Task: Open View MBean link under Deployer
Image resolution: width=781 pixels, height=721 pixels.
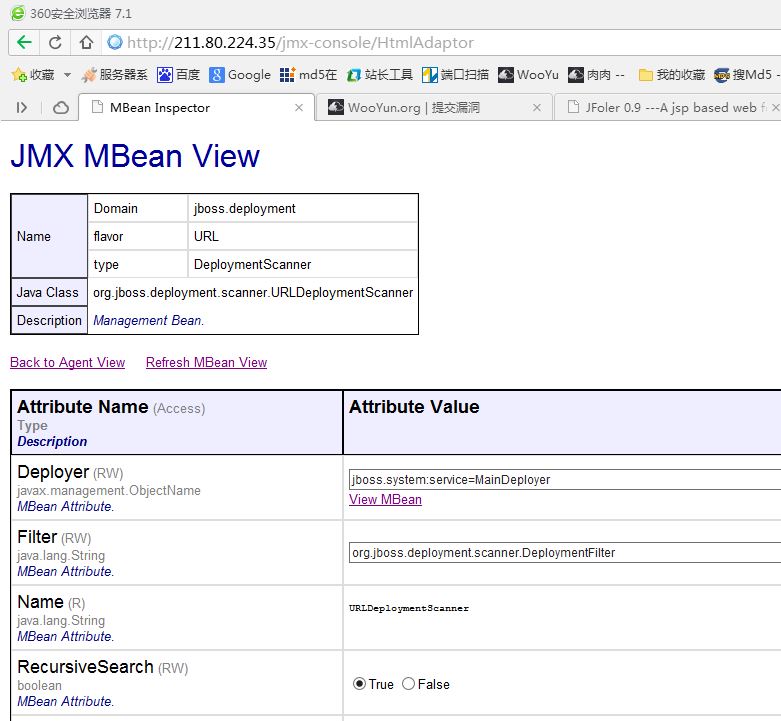Action: click(386, 499)
